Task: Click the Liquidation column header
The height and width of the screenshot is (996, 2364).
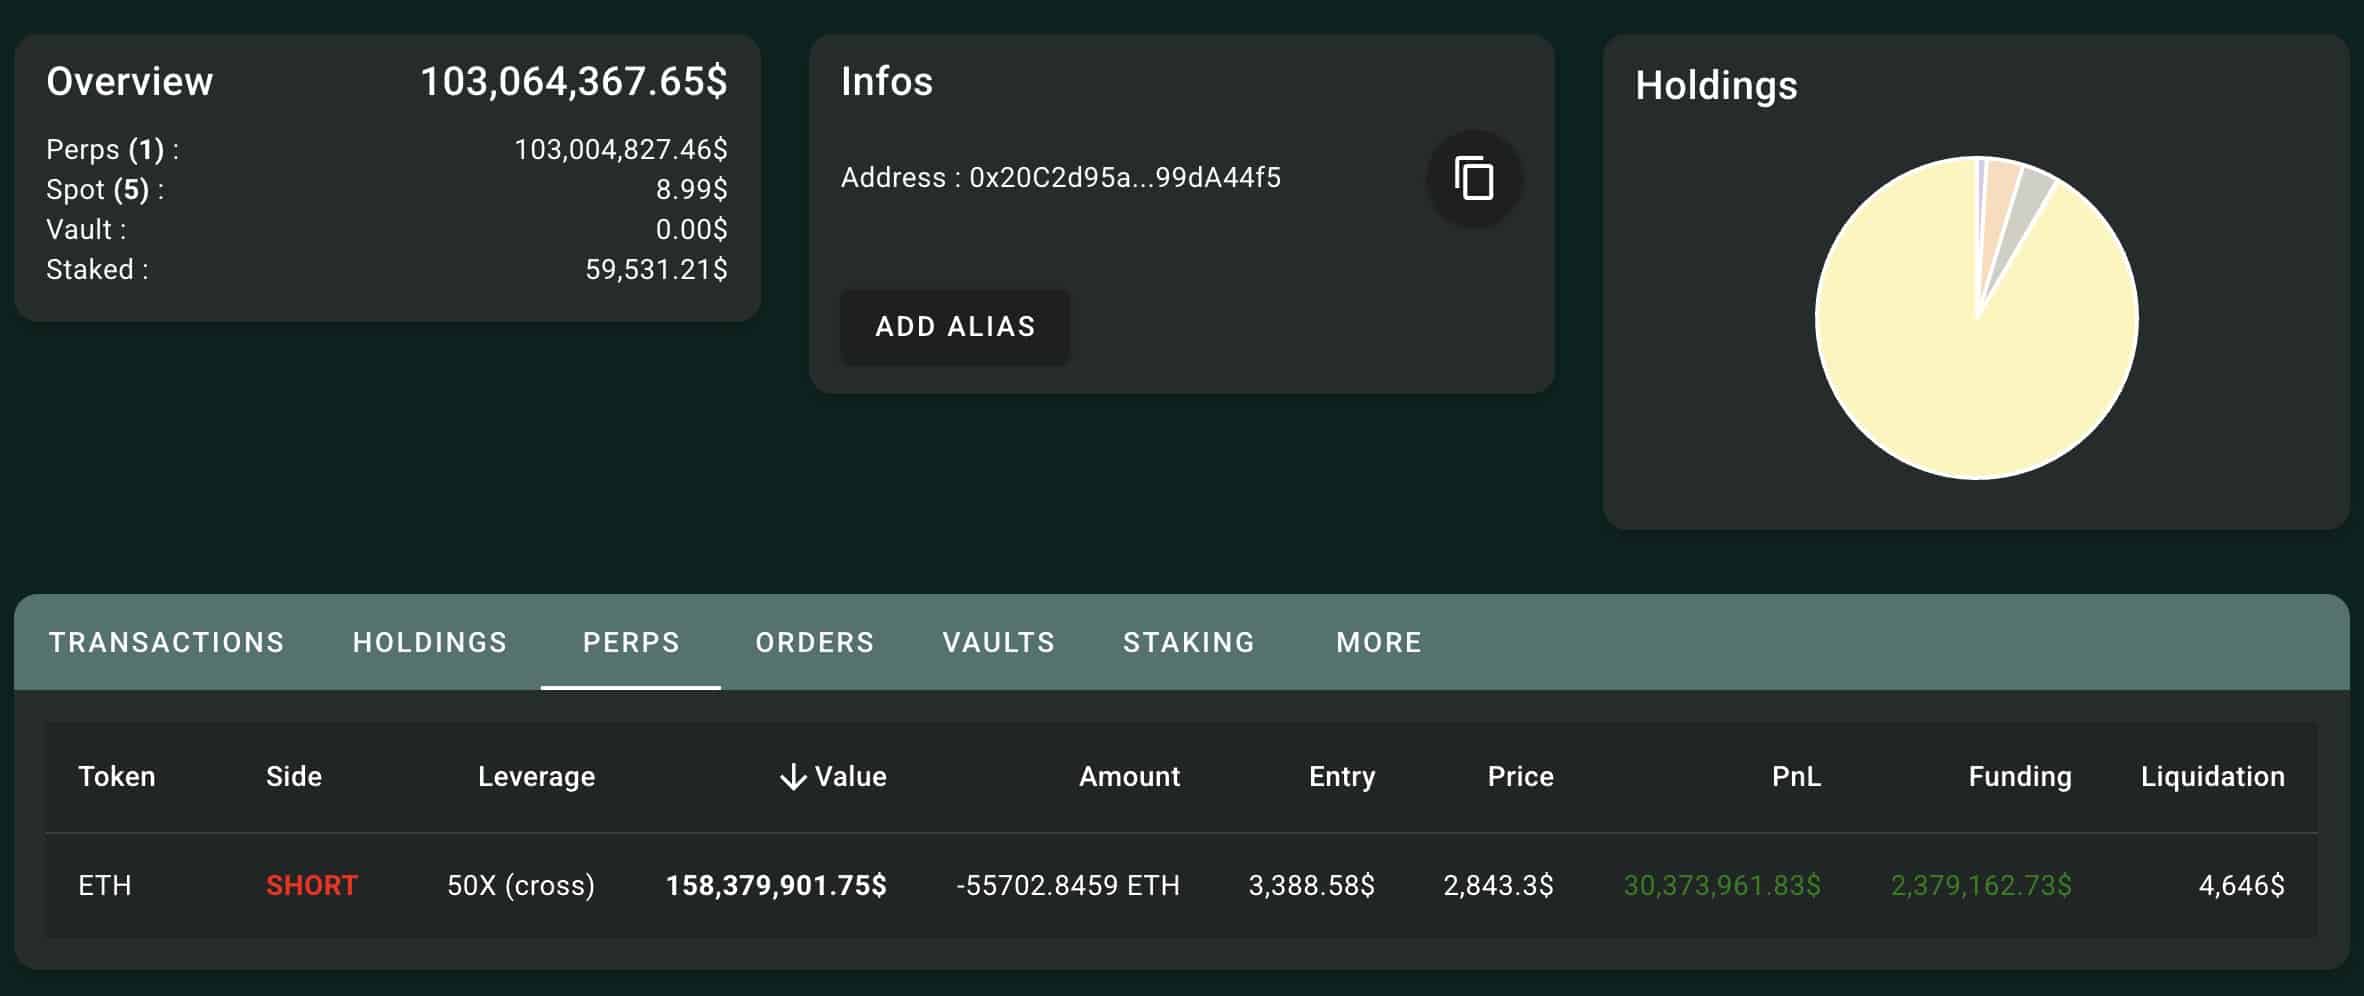Action: 2212,777
